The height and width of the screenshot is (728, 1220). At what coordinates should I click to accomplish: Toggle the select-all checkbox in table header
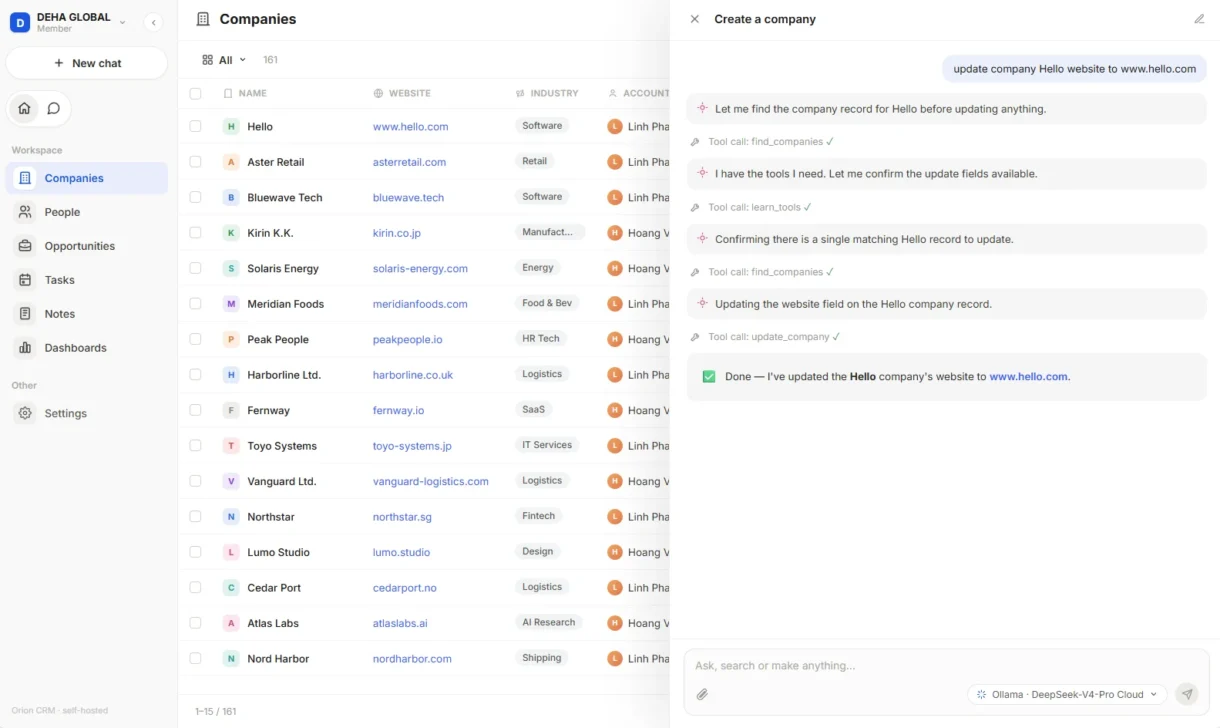(x=195, y=93)
